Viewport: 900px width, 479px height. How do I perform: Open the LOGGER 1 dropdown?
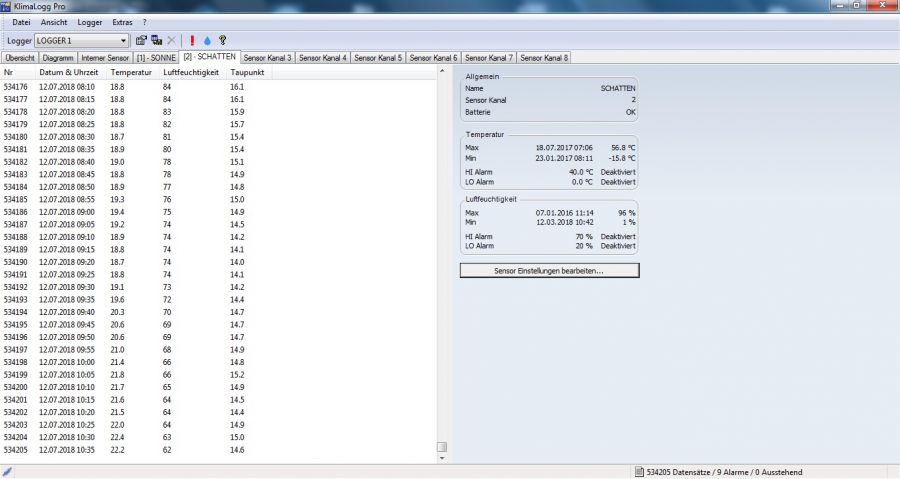123,41
